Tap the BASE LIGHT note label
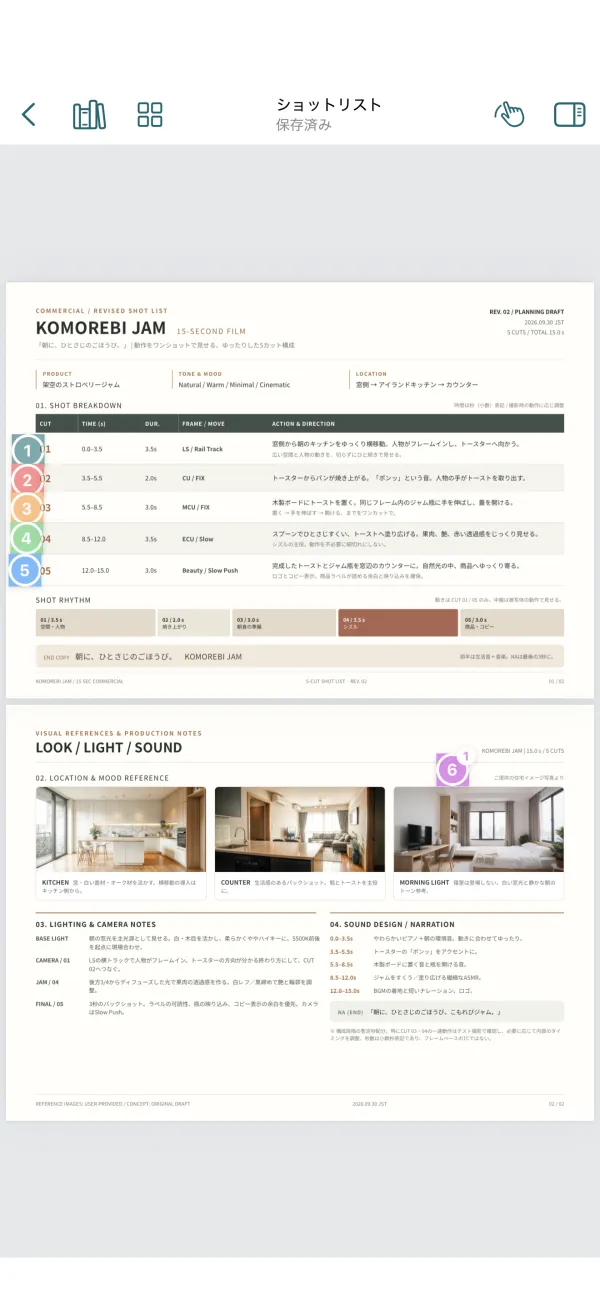 point(52,939)
